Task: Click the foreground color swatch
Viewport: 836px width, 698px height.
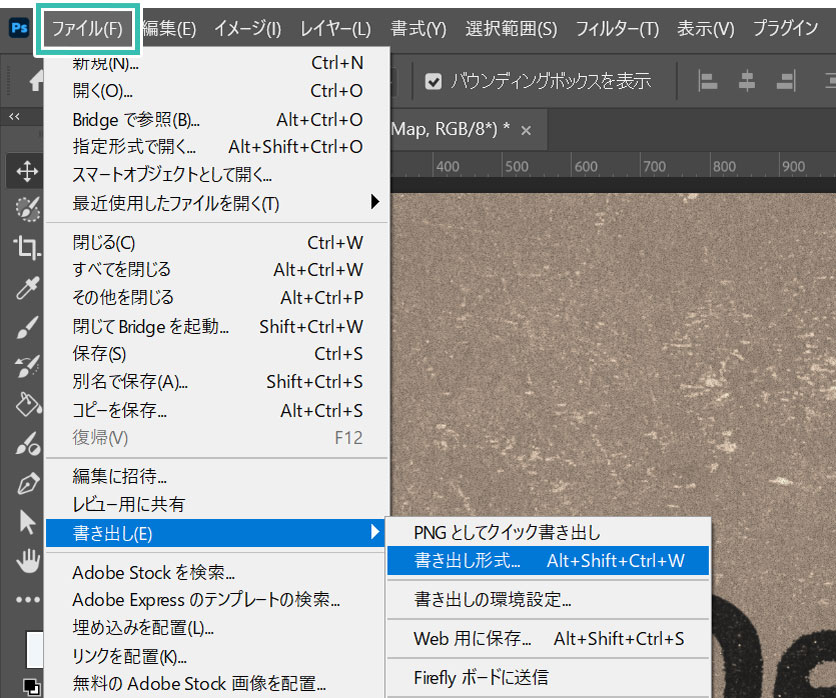Action: click(35, 649)
